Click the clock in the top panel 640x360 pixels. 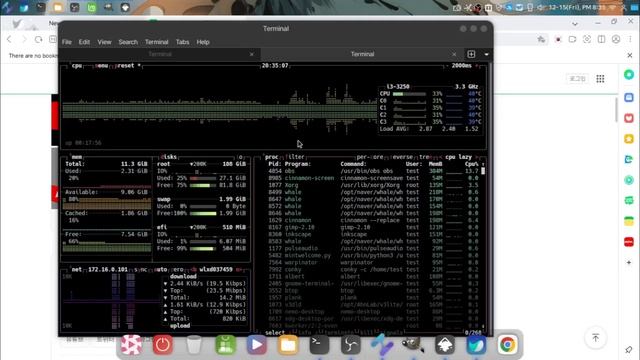[x=577, y=7]
